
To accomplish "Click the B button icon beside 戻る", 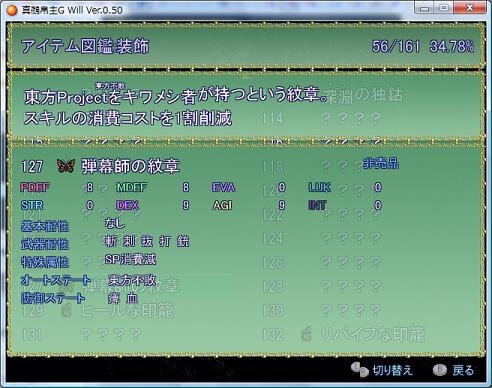I will point(440,369).
